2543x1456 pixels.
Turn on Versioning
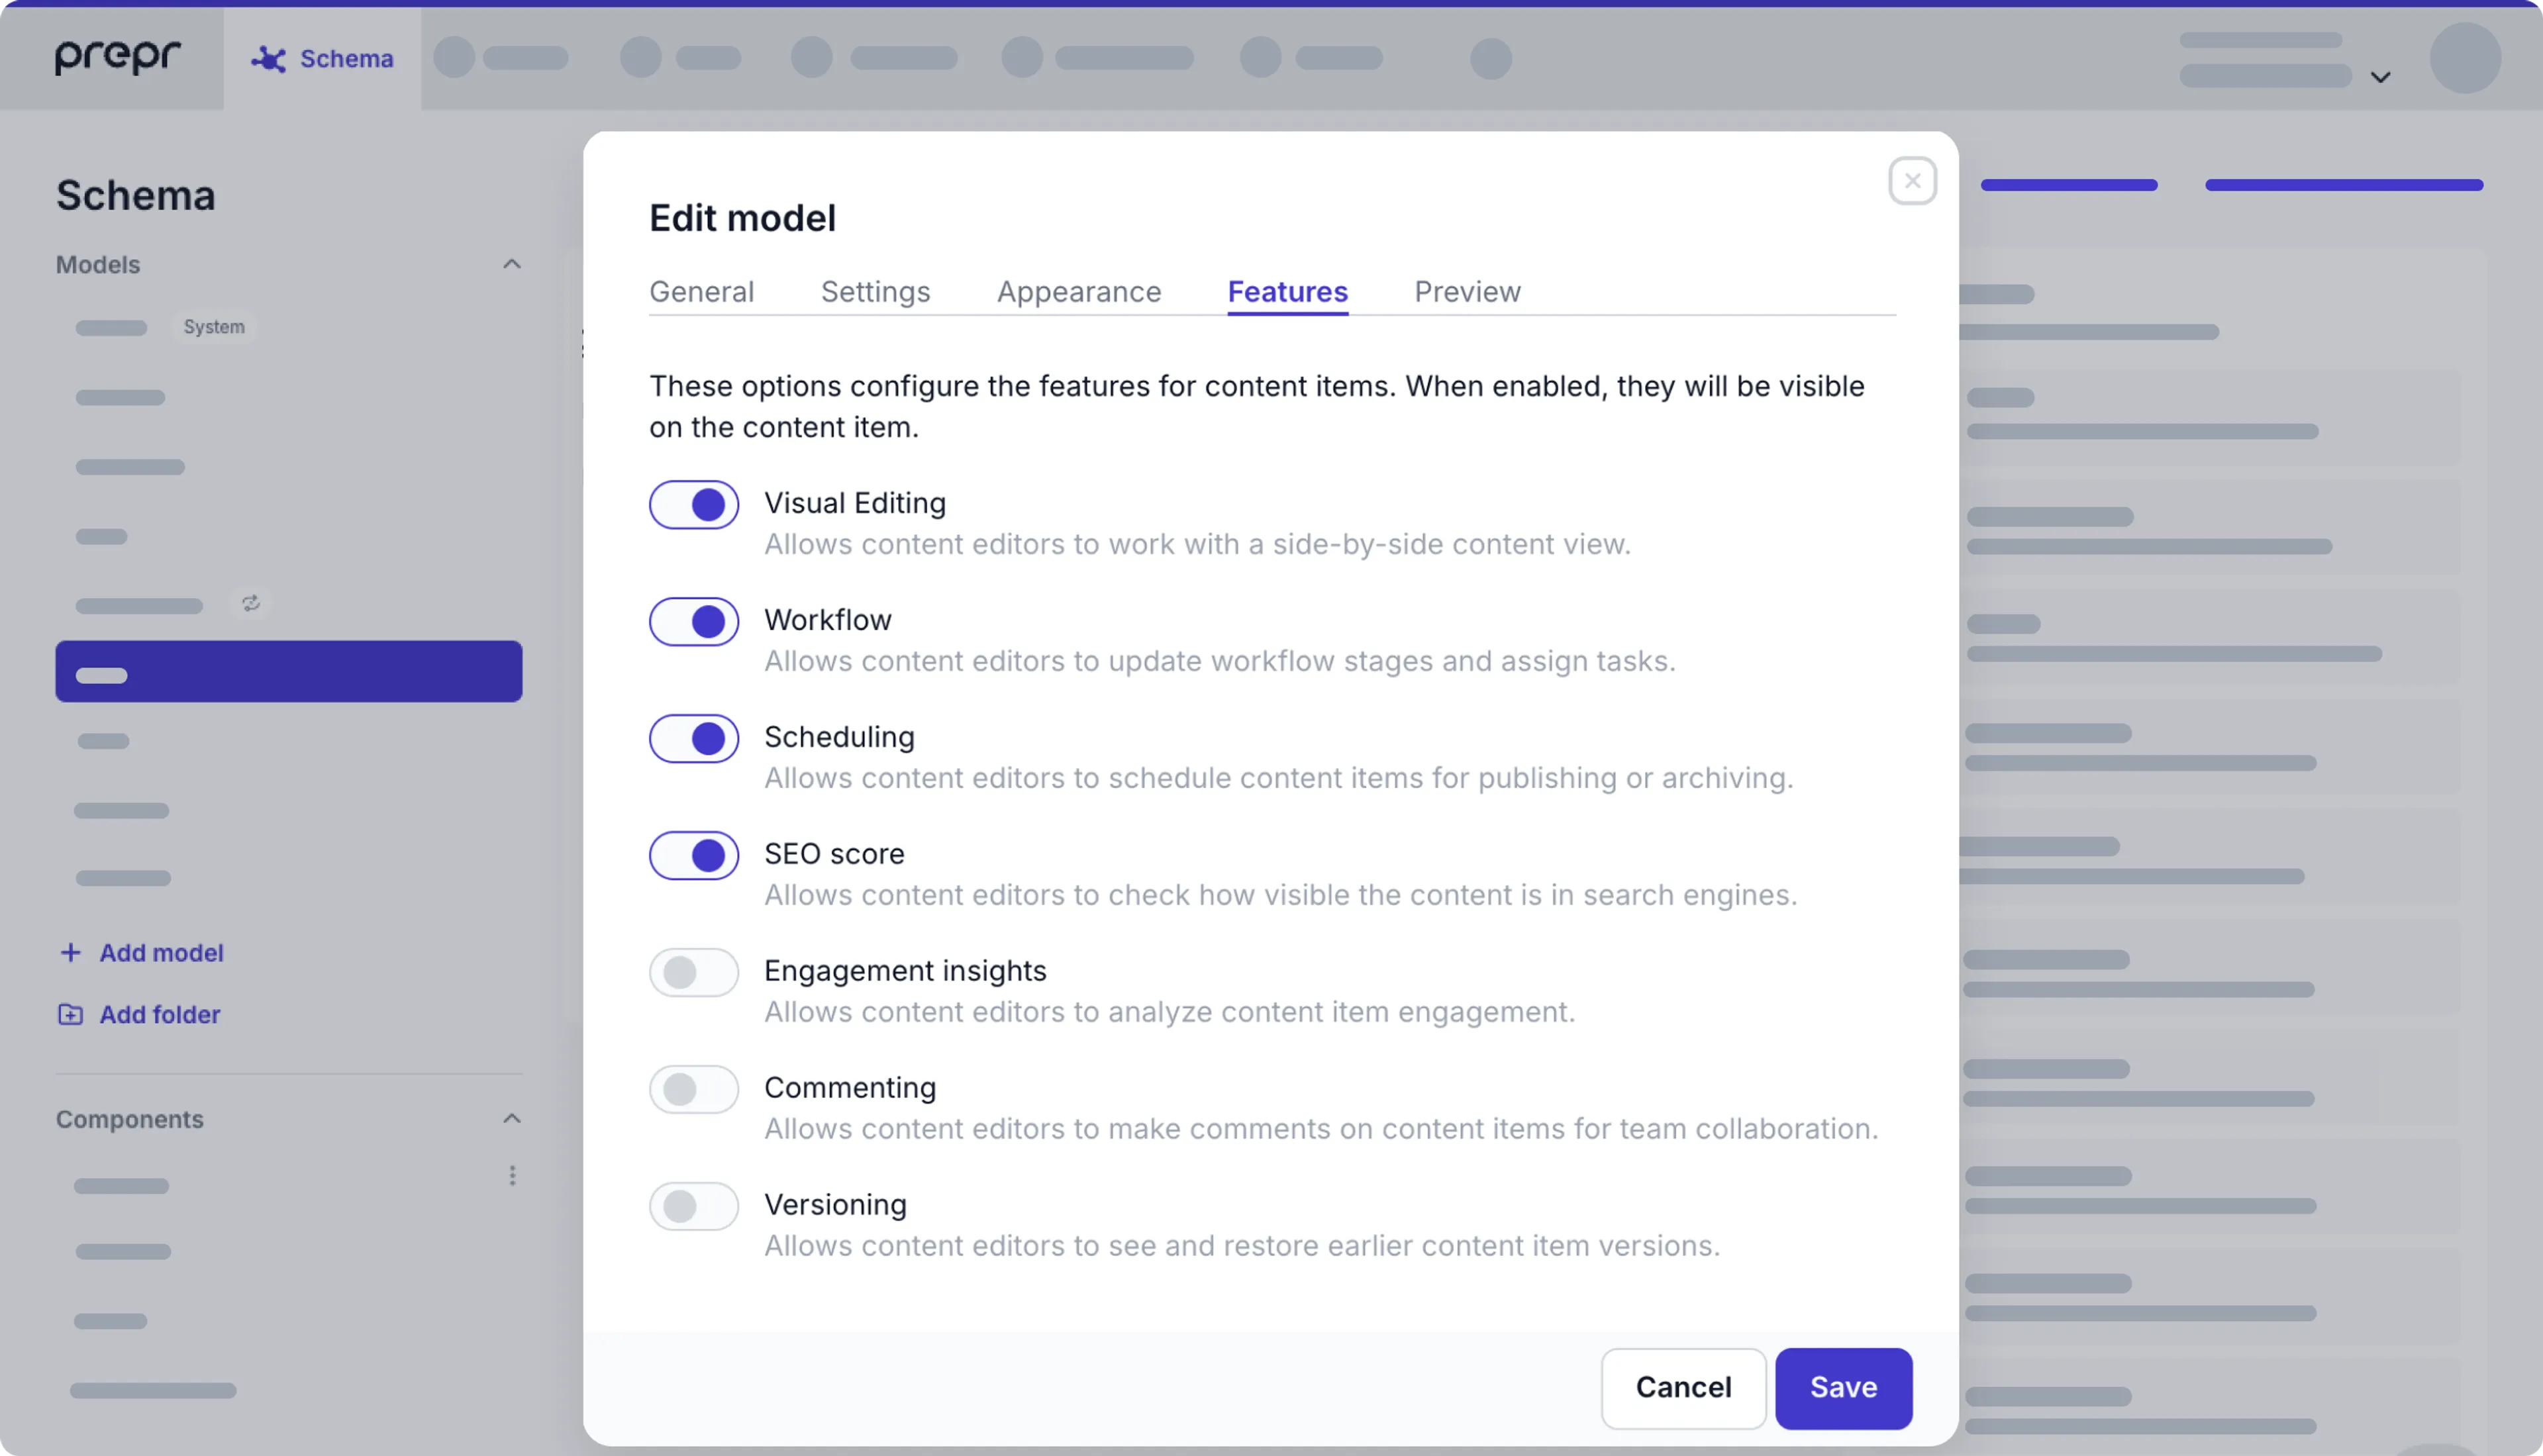point(693,1206)
